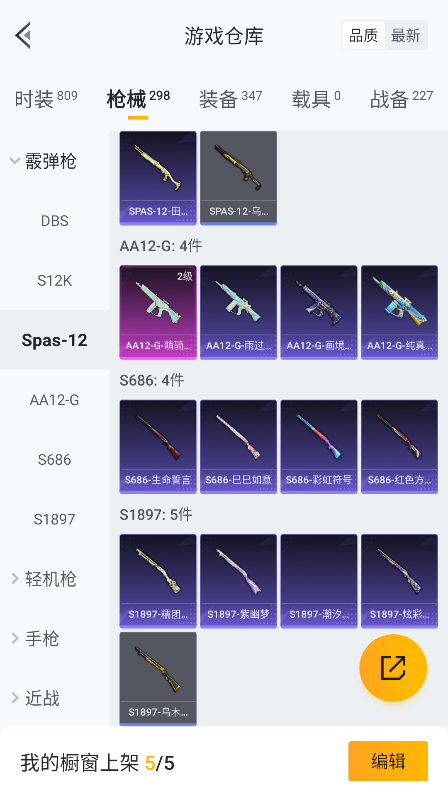Switch sorting to 品质

click(363, 36)
